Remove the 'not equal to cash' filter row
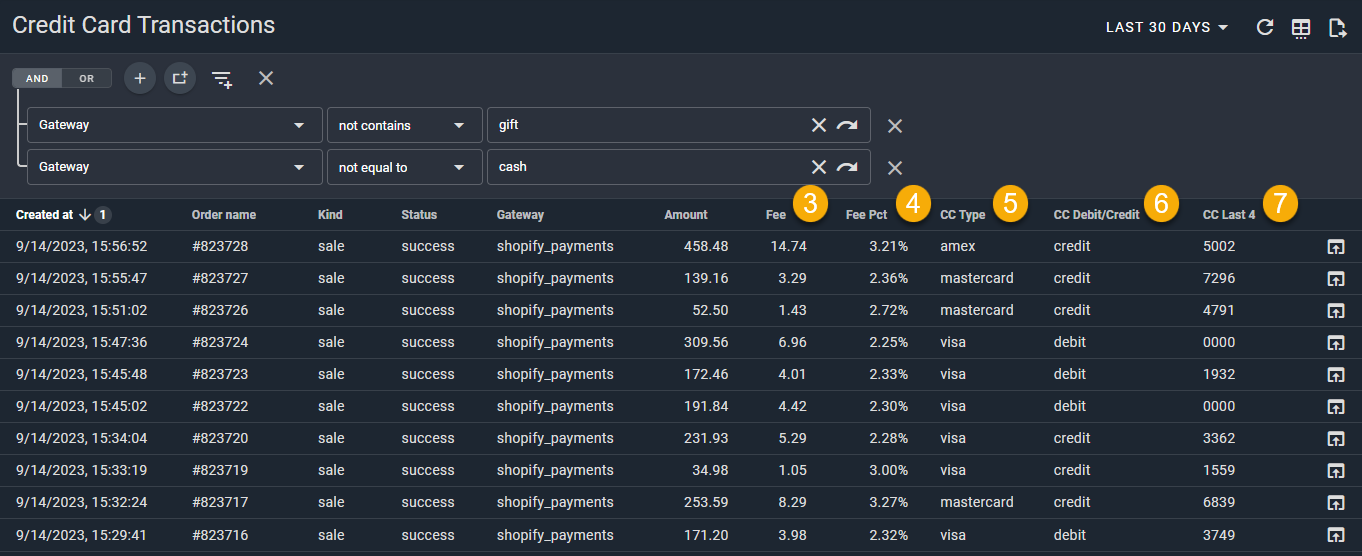Screen dimensions: 1362x556 tap(895, 167)
